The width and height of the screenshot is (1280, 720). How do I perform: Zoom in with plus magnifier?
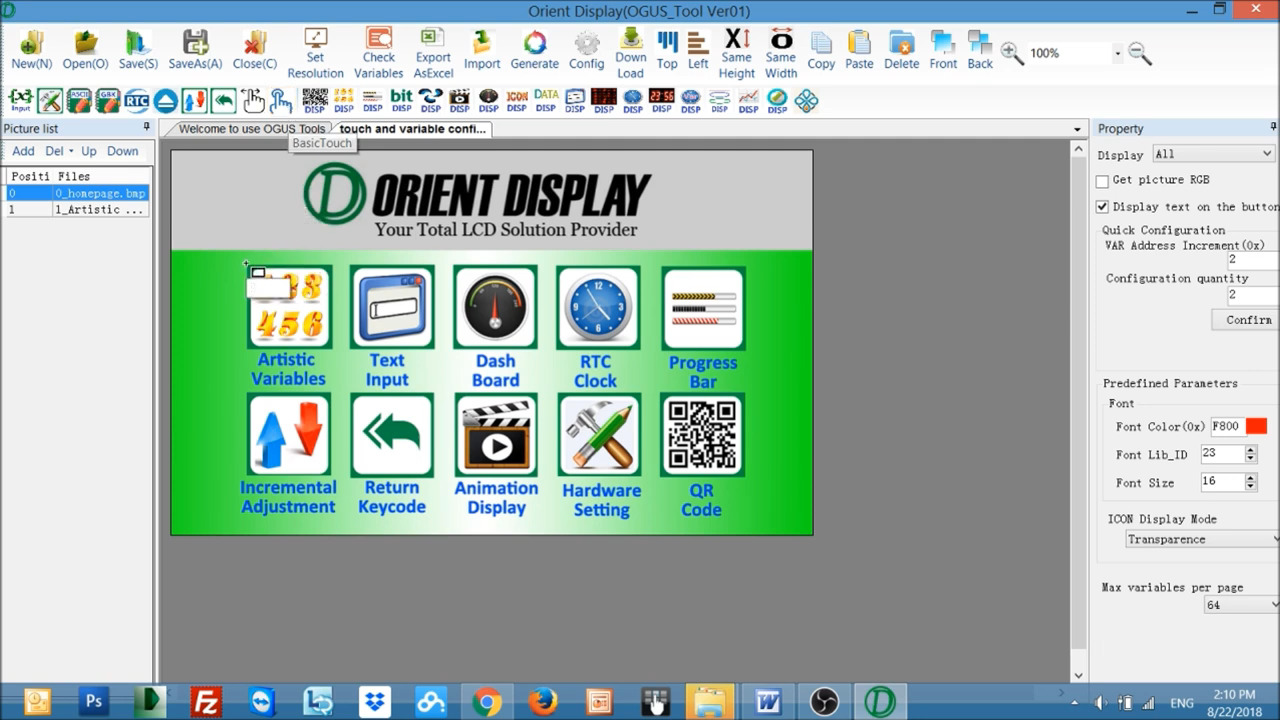pyautogui.click(x=1012, y=53)
